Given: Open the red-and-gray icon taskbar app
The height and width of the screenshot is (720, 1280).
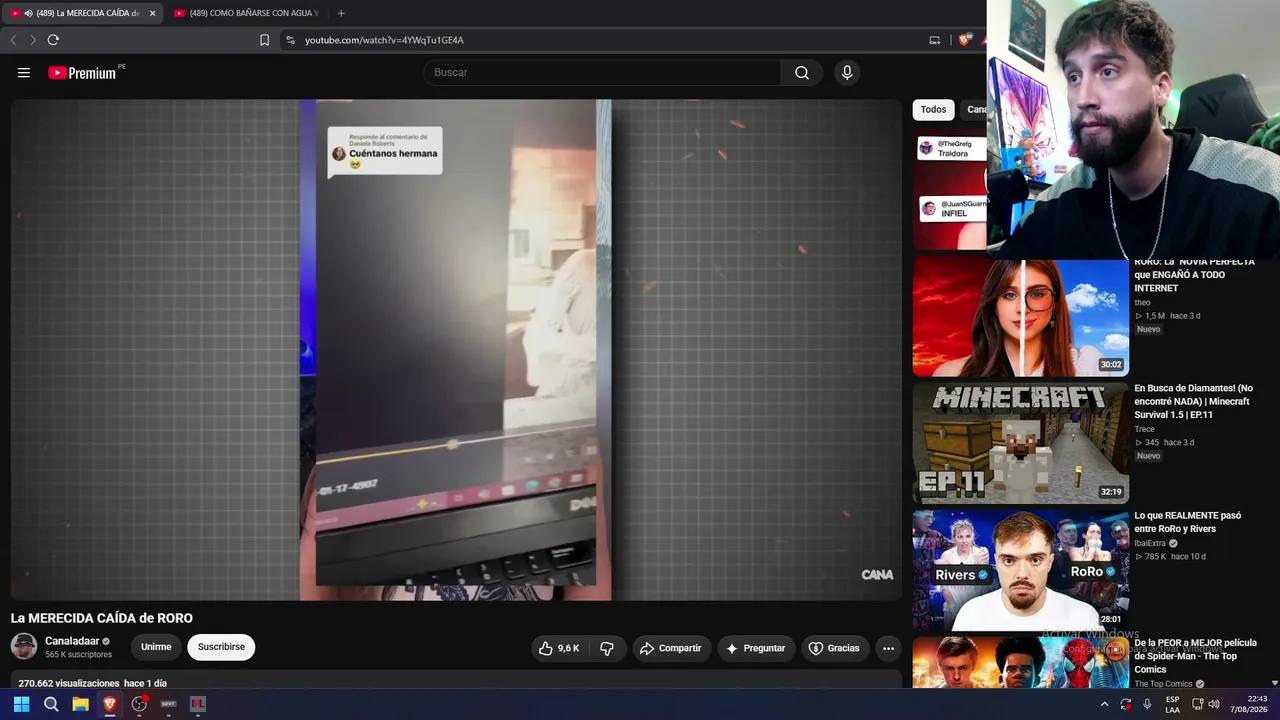Looking at the screenshot, I should point(198,704).
